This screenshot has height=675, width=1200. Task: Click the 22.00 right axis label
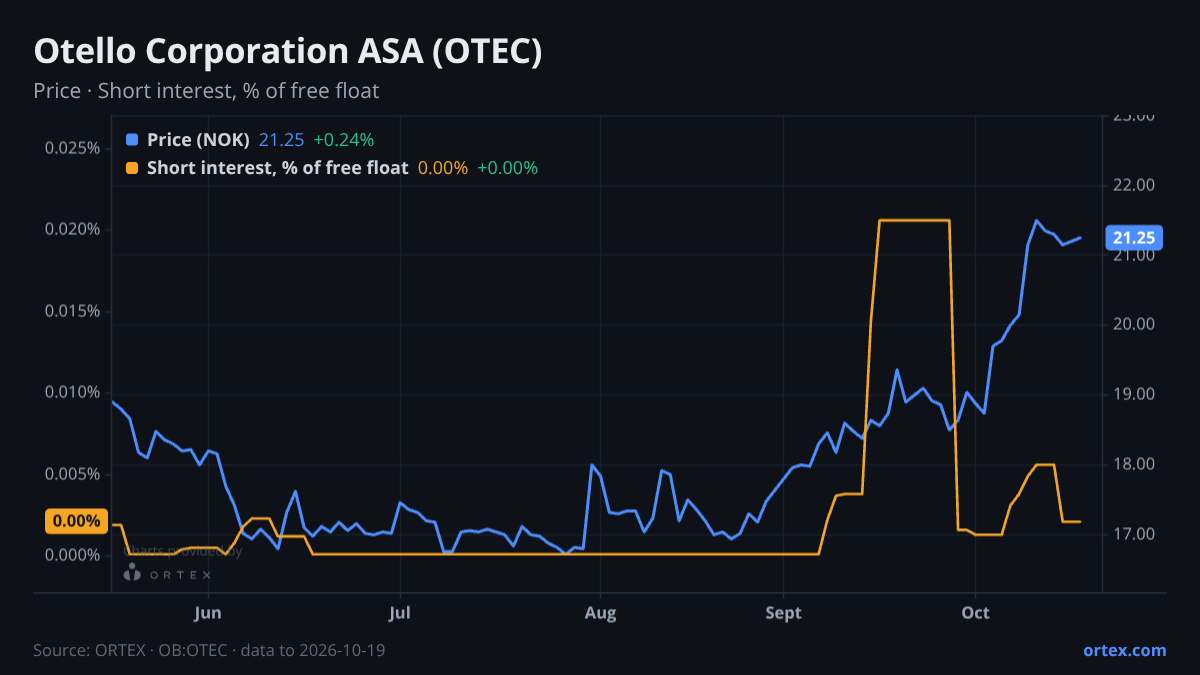(x=1133, y=185)
